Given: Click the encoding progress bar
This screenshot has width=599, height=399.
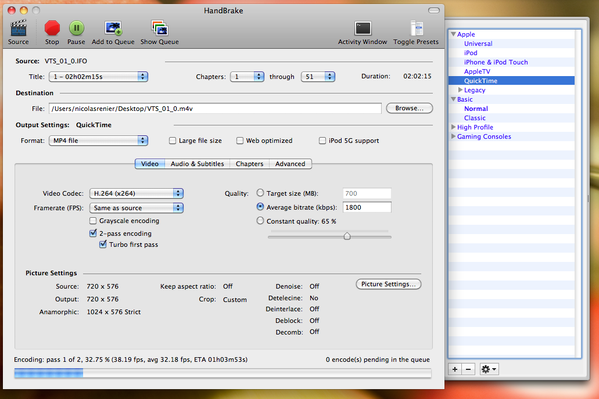Looking at the screenshot, I should pos(223,373).
